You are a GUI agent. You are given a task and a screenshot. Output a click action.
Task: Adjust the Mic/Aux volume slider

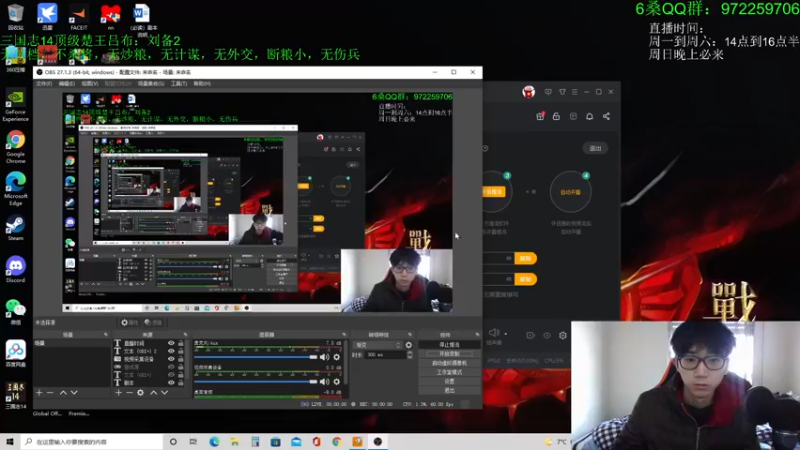[256, 357]
